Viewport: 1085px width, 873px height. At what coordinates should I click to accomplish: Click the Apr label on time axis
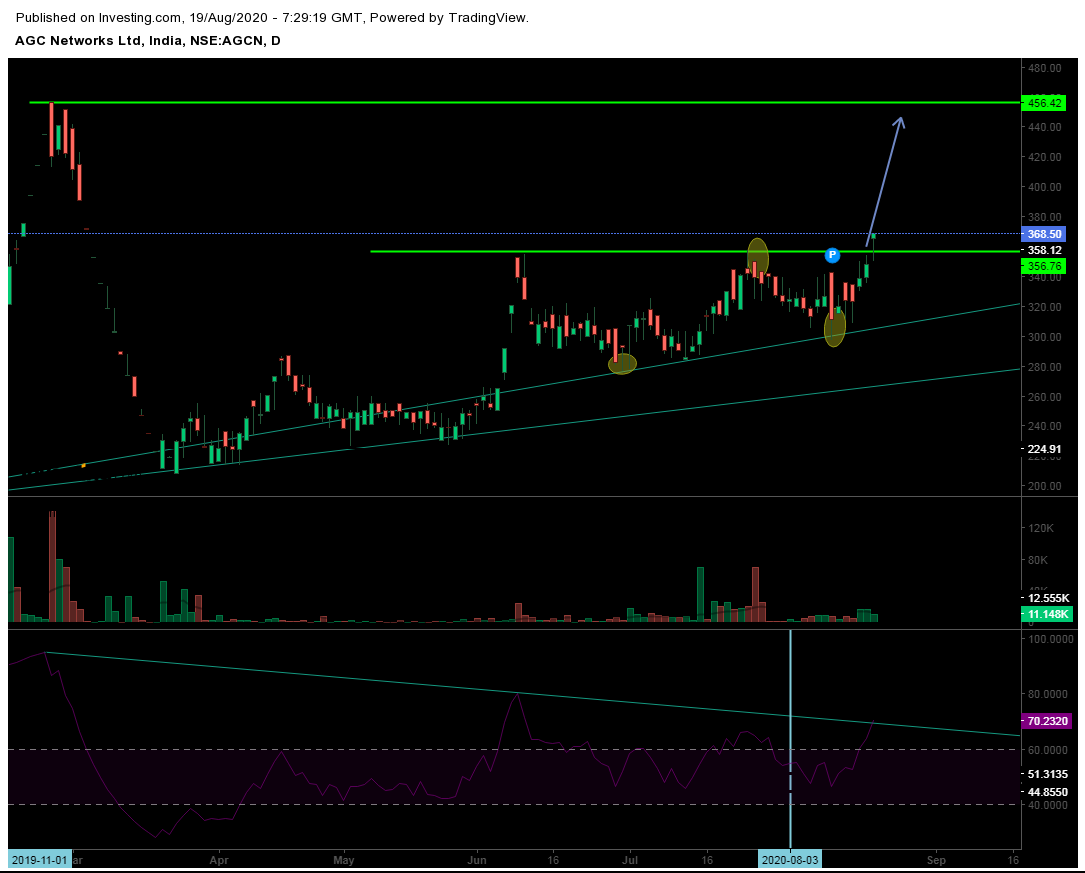click(219, 861)
